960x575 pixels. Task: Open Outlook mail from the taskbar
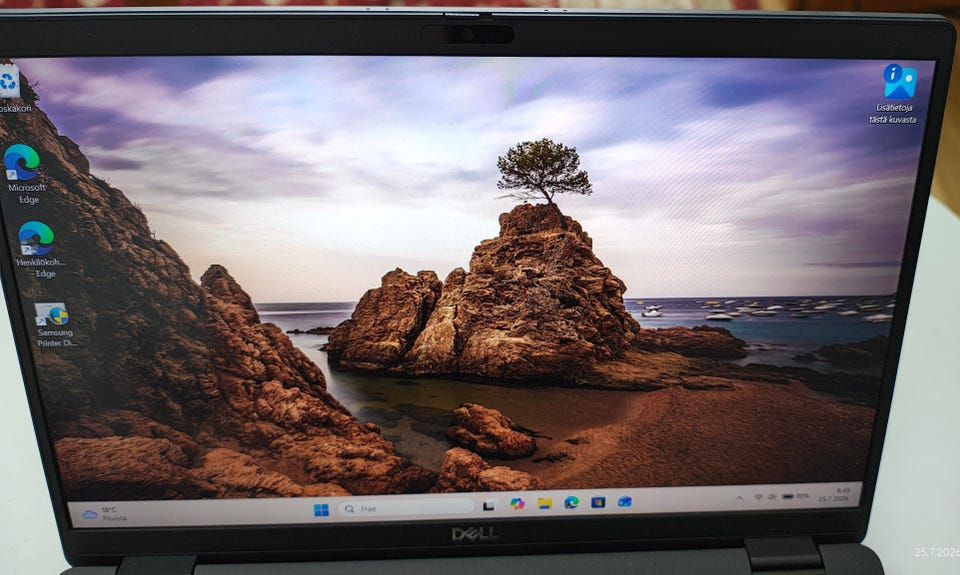(624, 502)
